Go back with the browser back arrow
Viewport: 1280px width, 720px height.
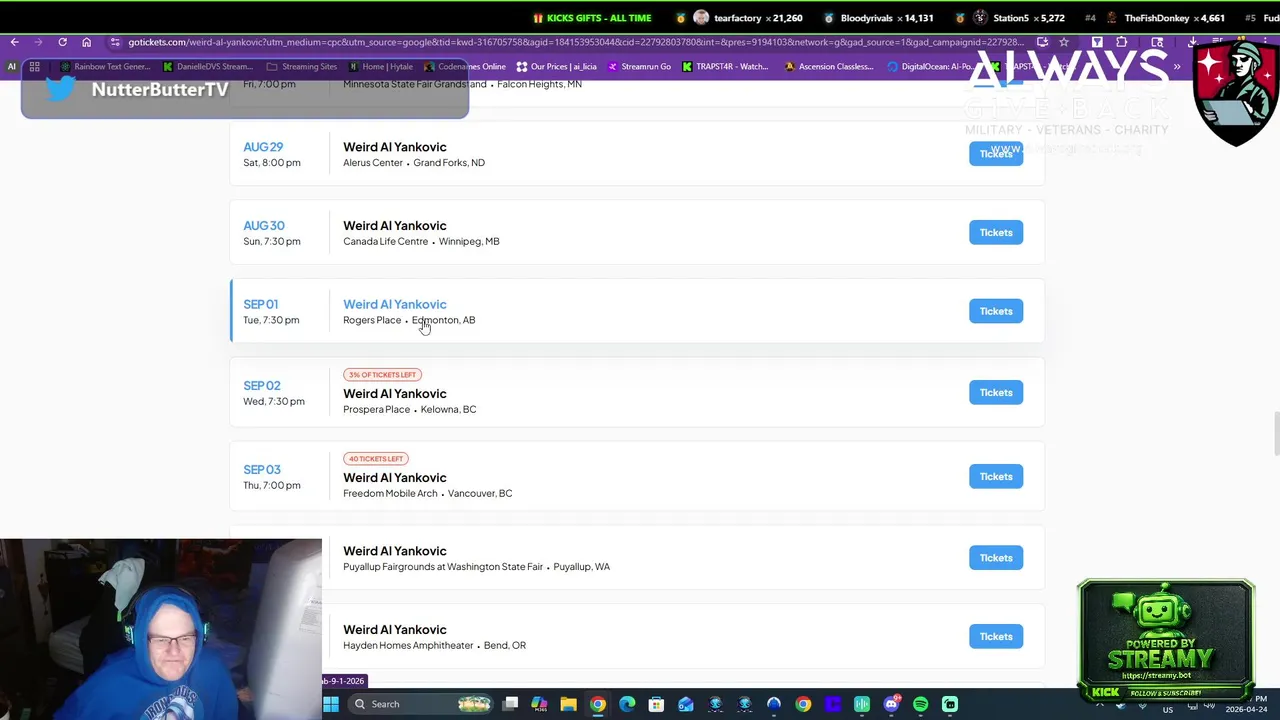tap(14, 42)
